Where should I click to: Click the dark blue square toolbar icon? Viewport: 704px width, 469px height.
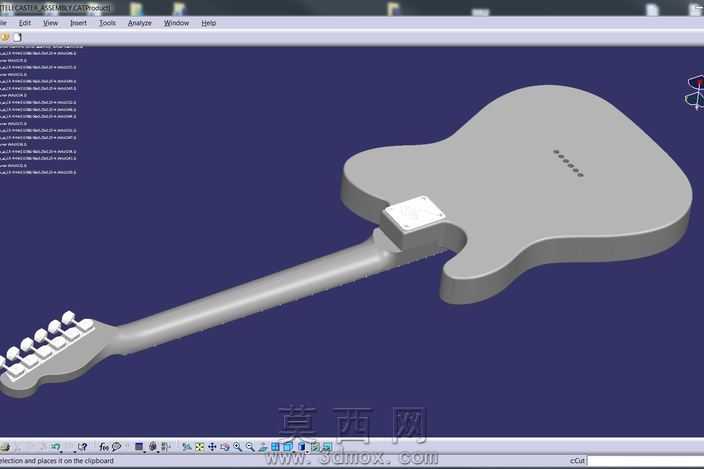[139, 447]
